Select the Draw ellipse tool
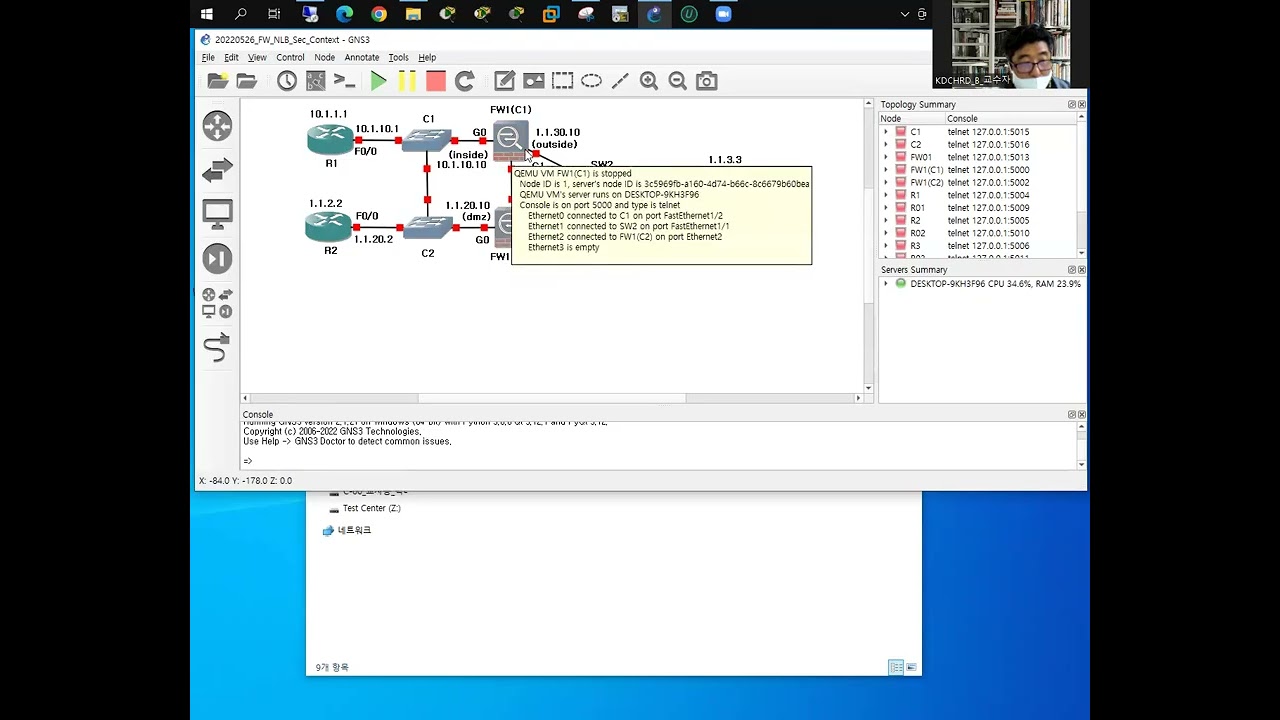 592,81
